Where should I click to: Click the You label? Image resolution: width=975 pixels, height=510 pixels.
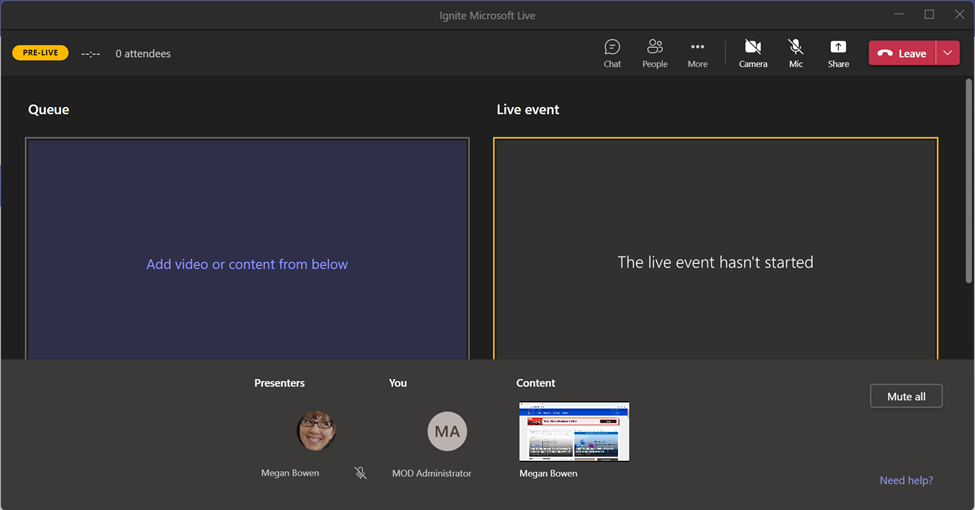[398, 383]
